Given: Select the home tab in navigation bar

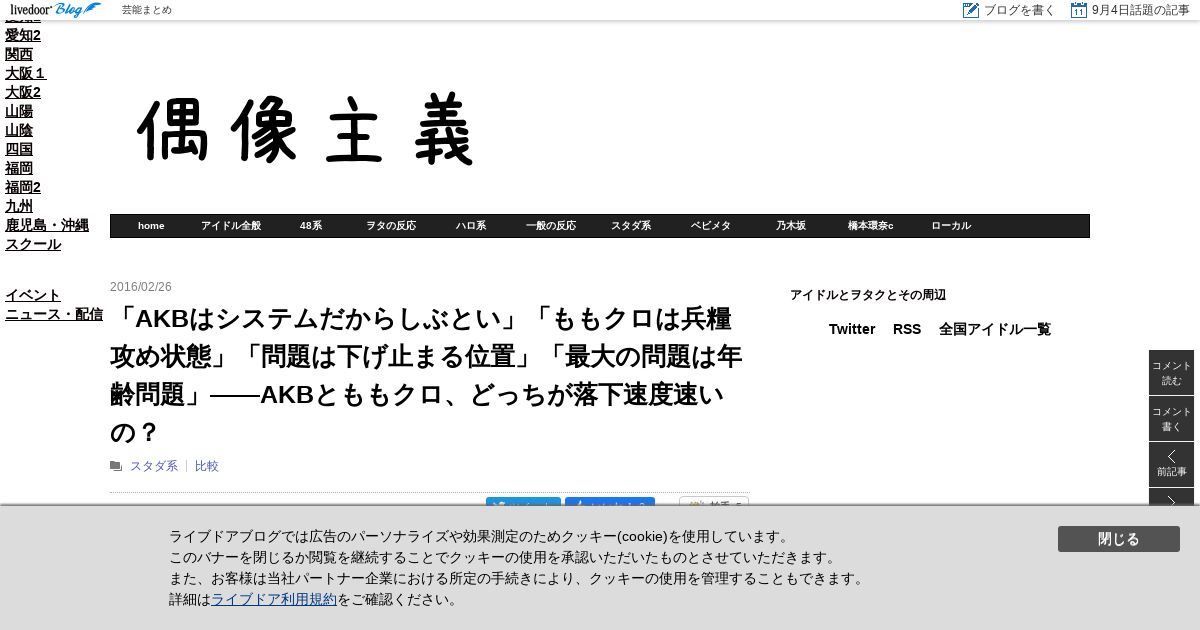Looking at the screenshot, I should click(151, 226).
